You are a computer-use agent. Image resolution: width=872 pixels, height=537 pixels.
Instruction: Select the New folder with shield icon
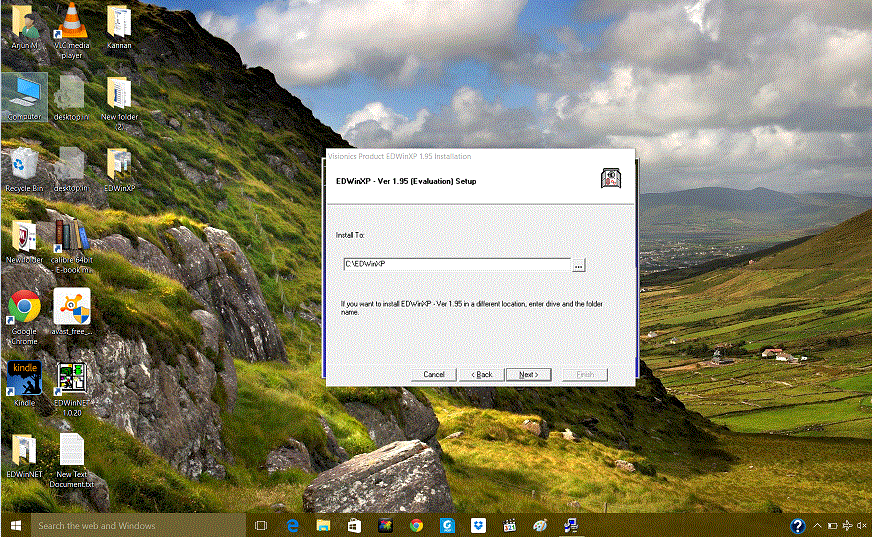(24, 242)
